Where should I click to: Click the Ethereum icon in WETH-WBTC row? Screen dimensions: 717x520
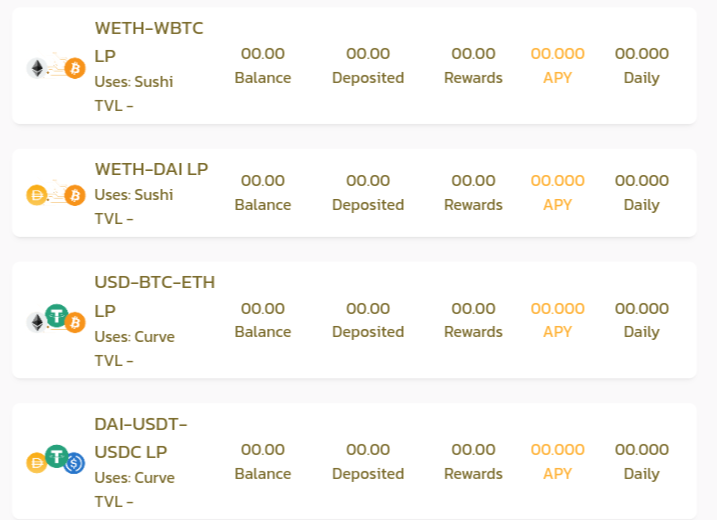tap(37, 69)
